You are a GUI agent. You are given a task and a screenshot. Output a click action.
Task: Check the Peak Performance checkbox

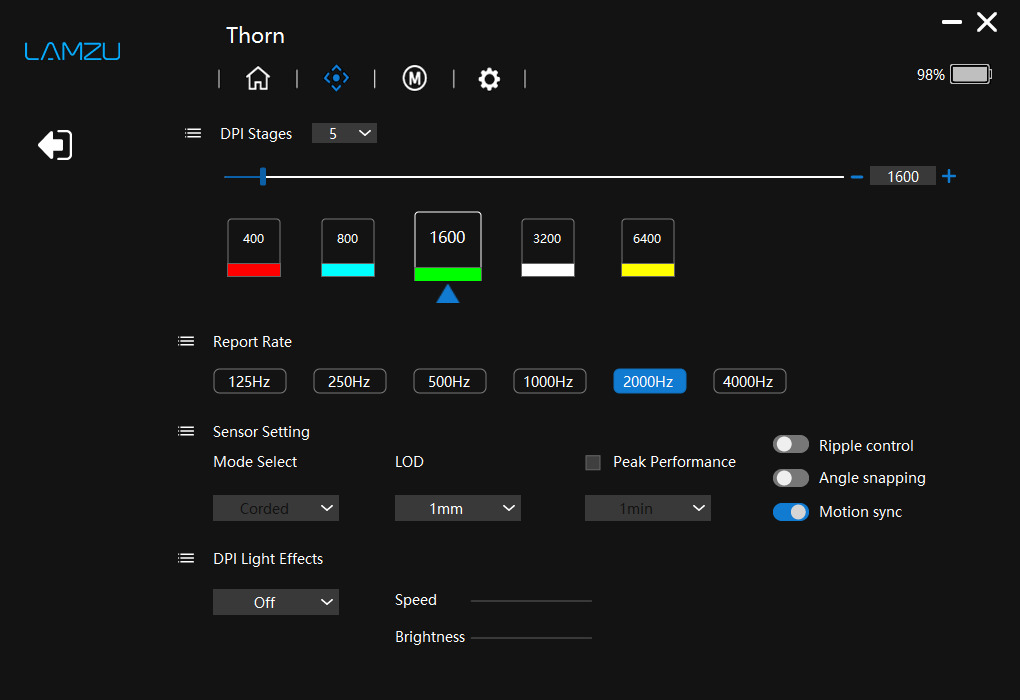pyautogui.click(x=593, y=463)
